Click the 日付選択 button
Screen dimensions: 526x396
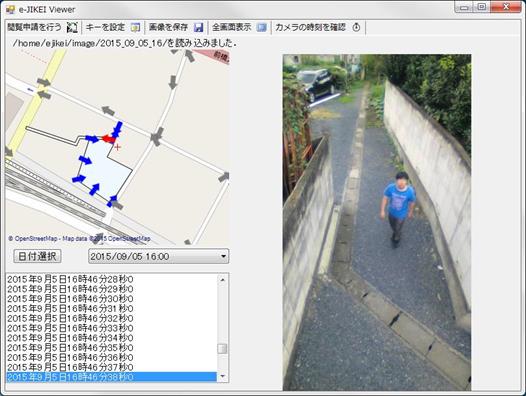click(37, 256)
